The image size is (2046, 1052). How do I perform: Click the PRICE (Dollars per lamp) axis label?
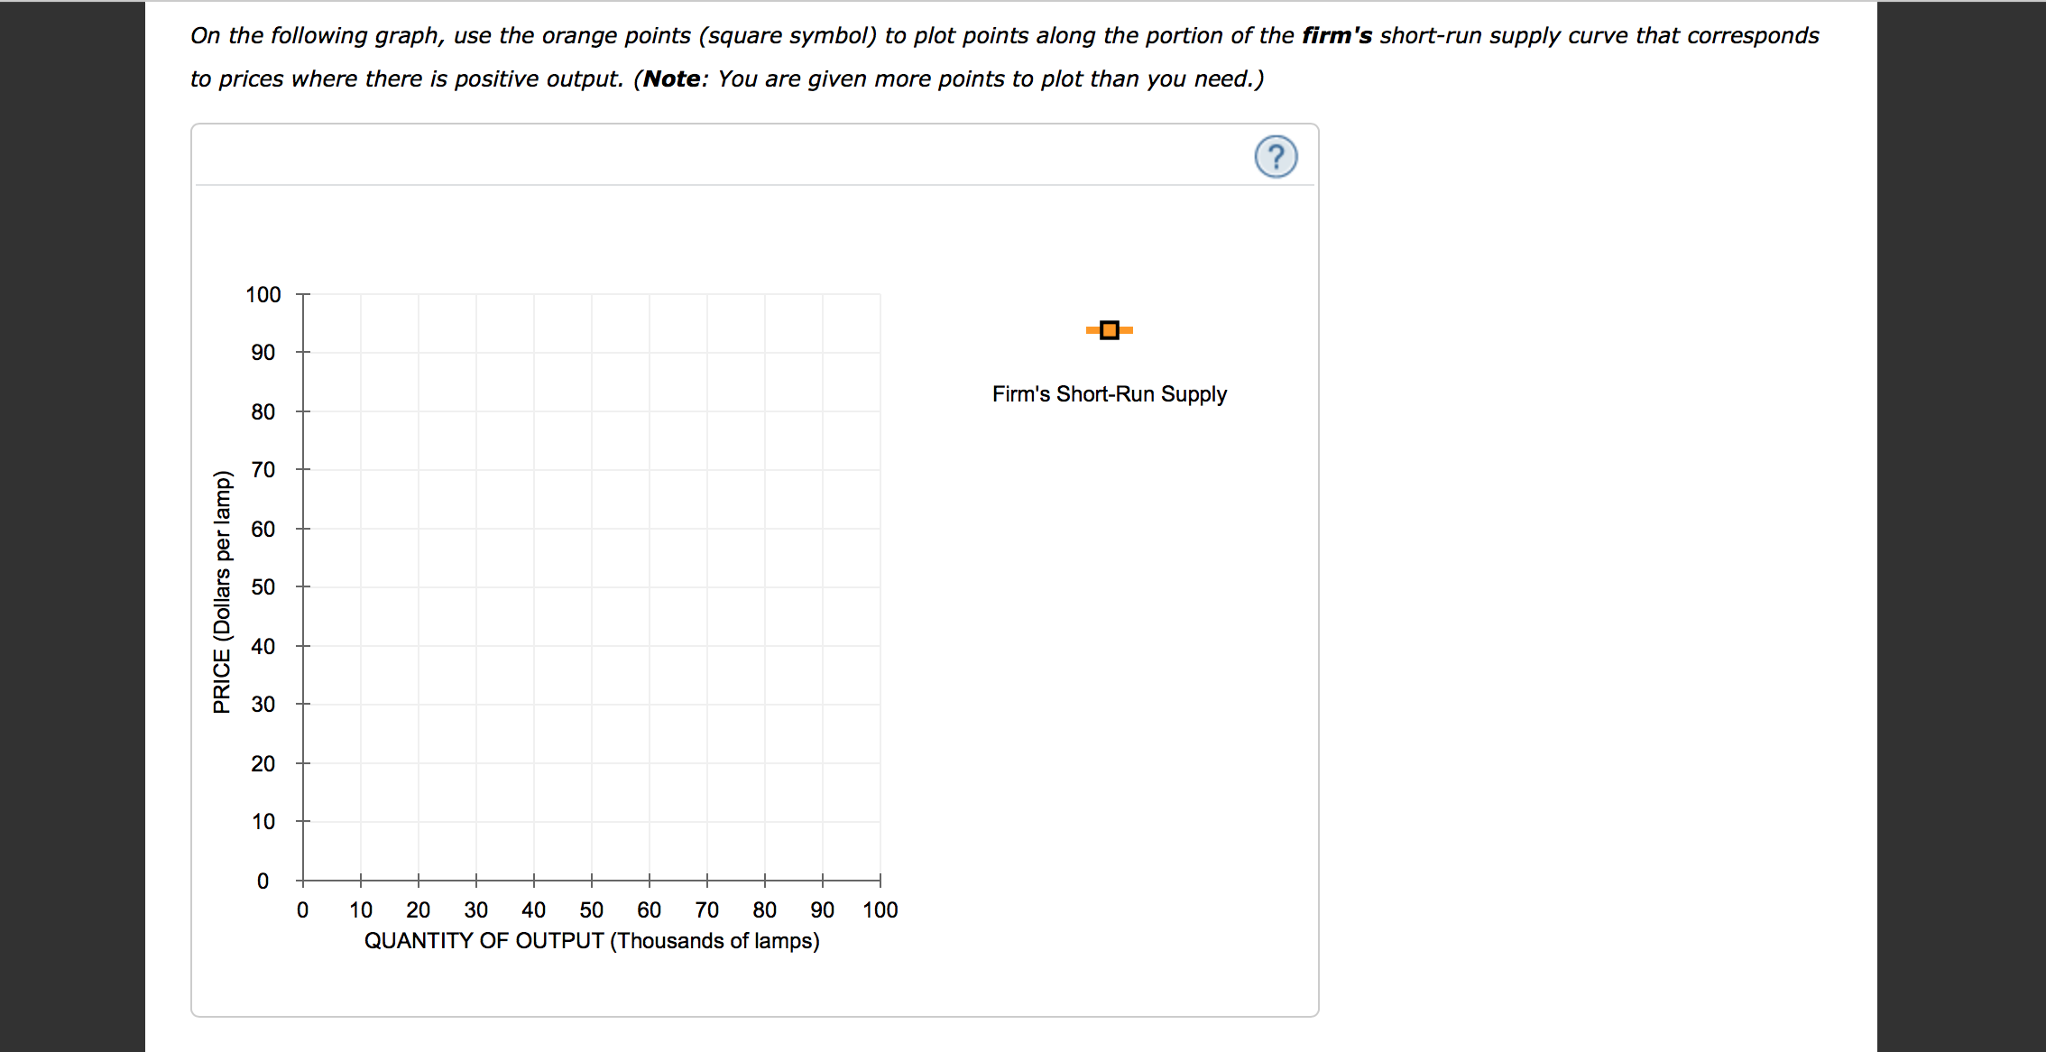222,588
